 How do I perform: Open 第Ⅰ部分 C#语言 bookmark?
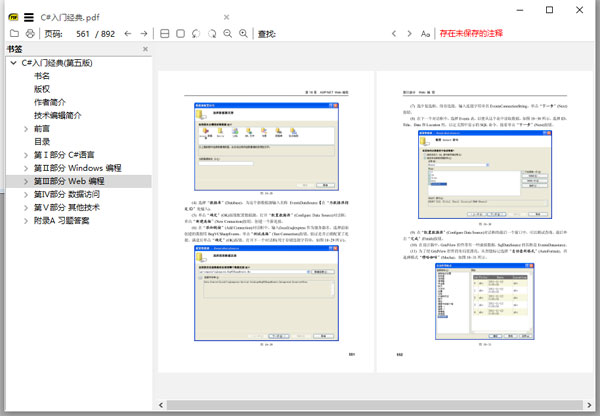[x=64, y=155]
